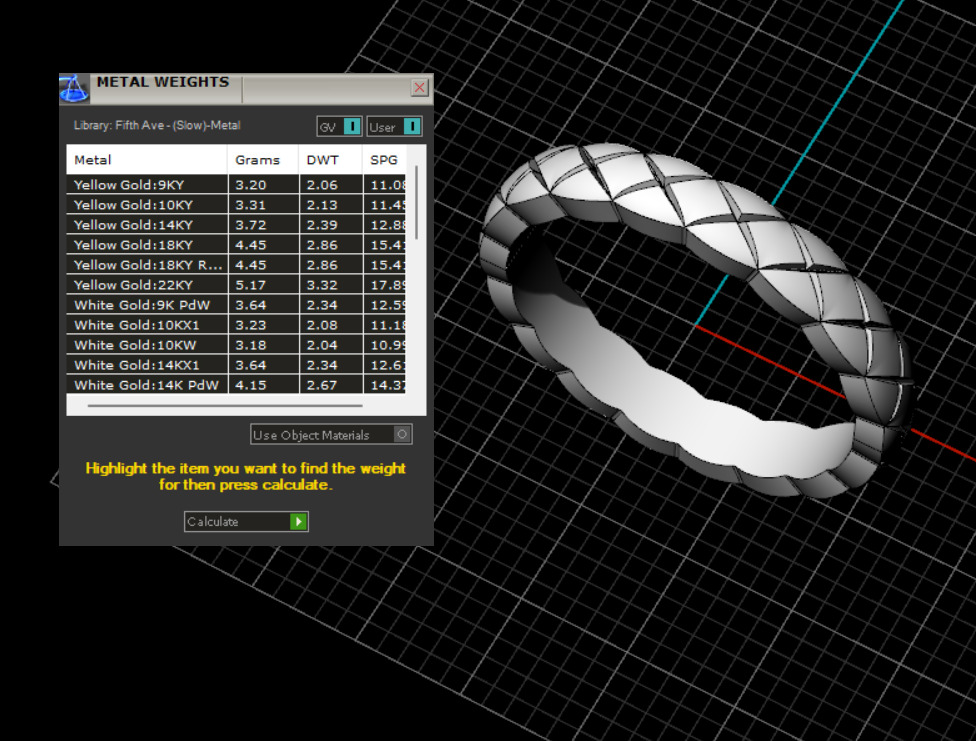Click the green arrow on the Calculate button
This screenshot has height=741, width=976.
(299, 521)
